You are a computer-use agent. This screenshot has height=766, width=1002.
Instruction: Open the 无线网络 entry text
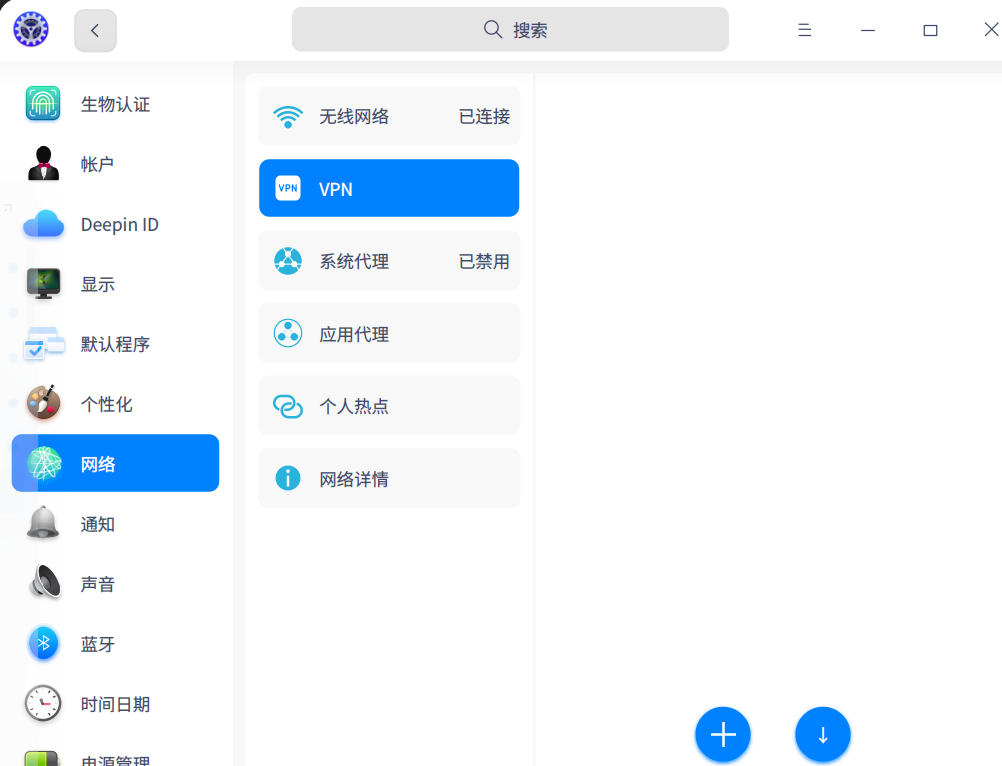(354, 116)
